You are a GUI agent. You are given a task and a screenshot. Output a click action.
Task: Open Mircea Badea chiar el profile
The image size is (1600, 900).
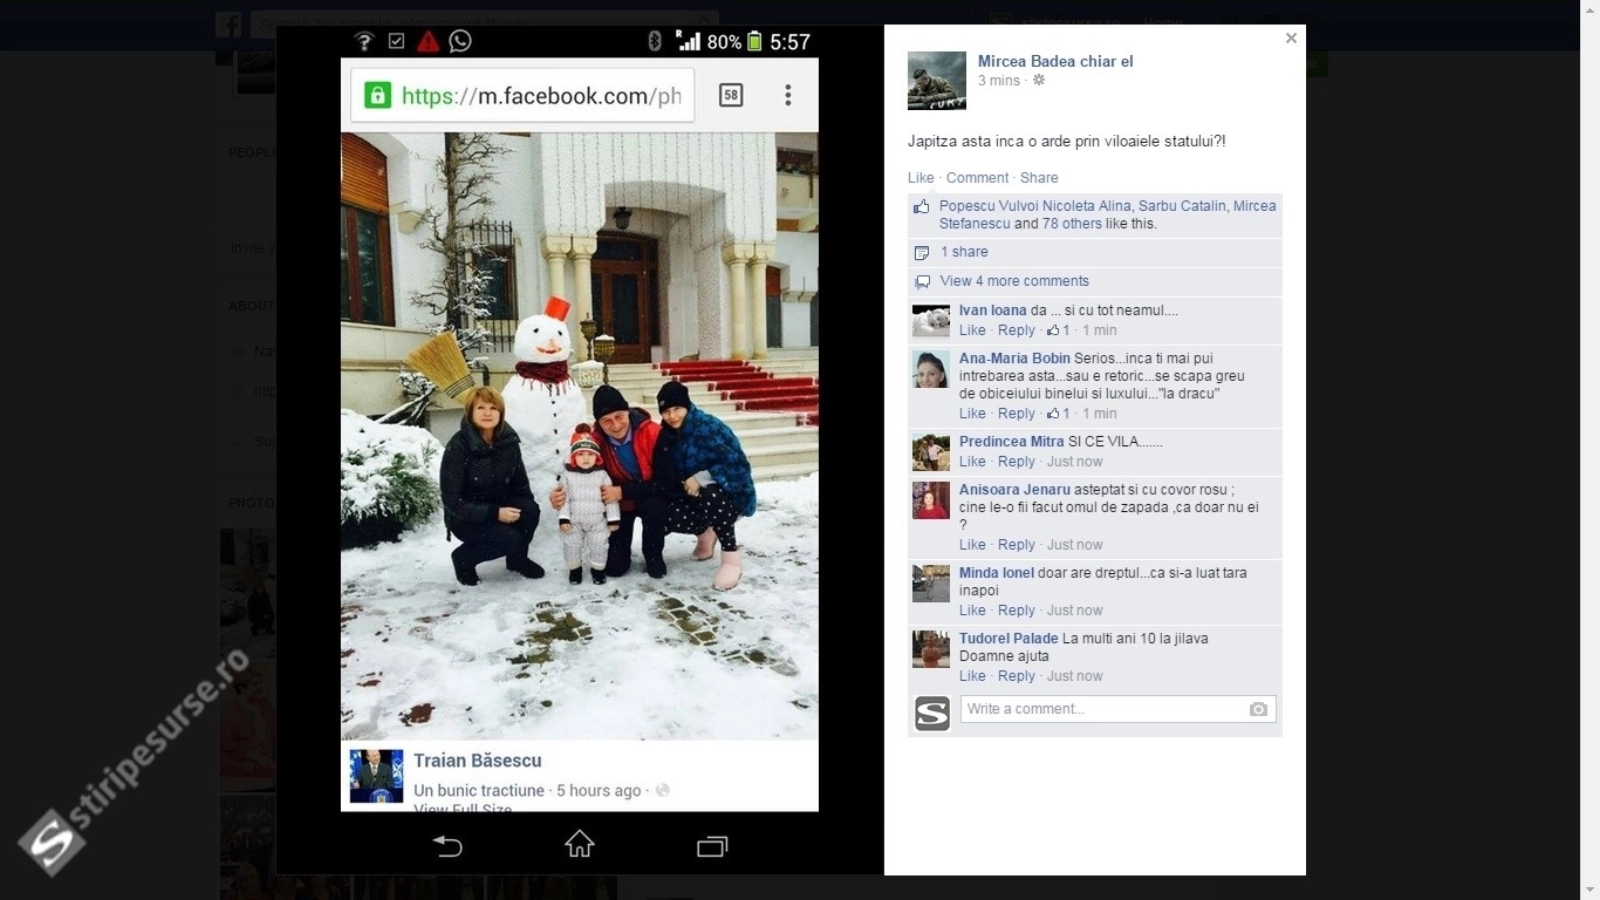pos(1055,61)
